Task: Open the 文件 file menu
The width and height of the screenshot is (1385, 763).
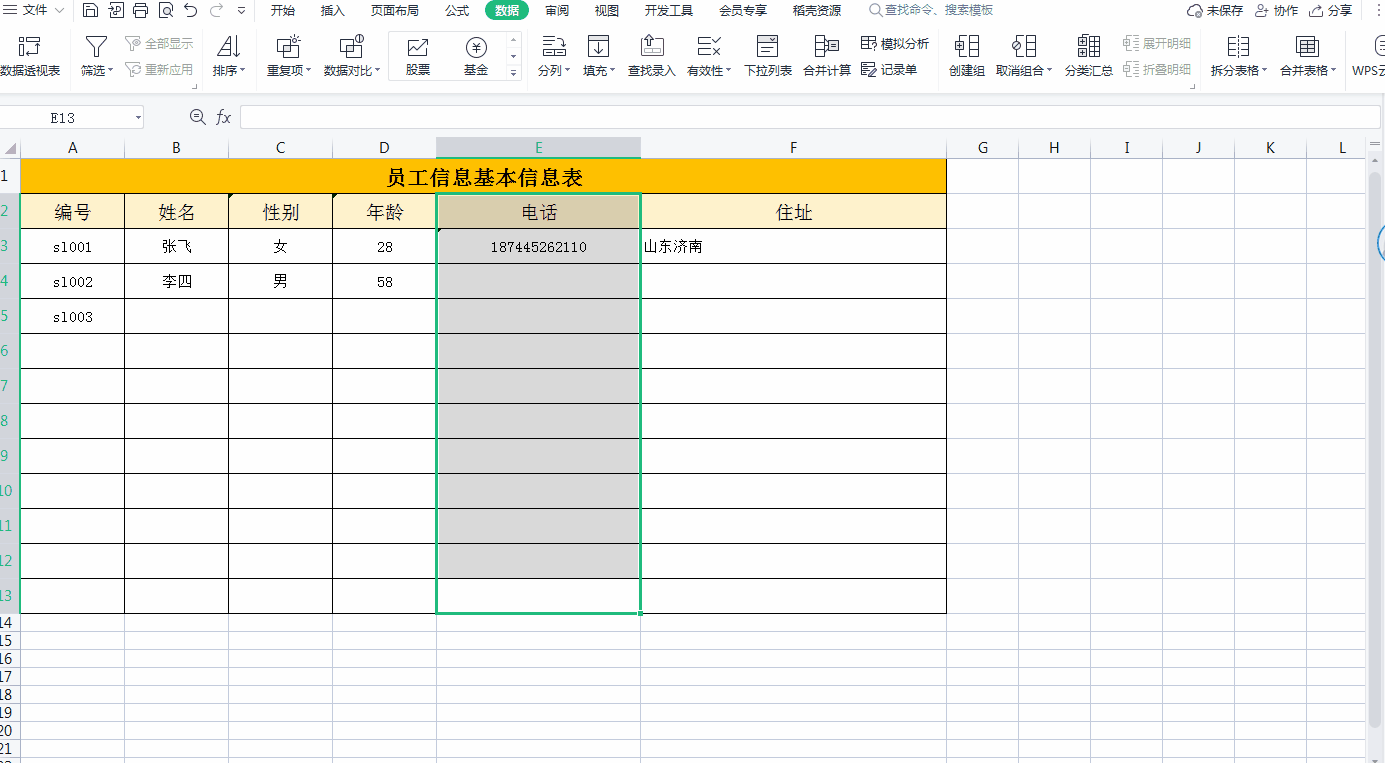Action: [x=34, y=11]
